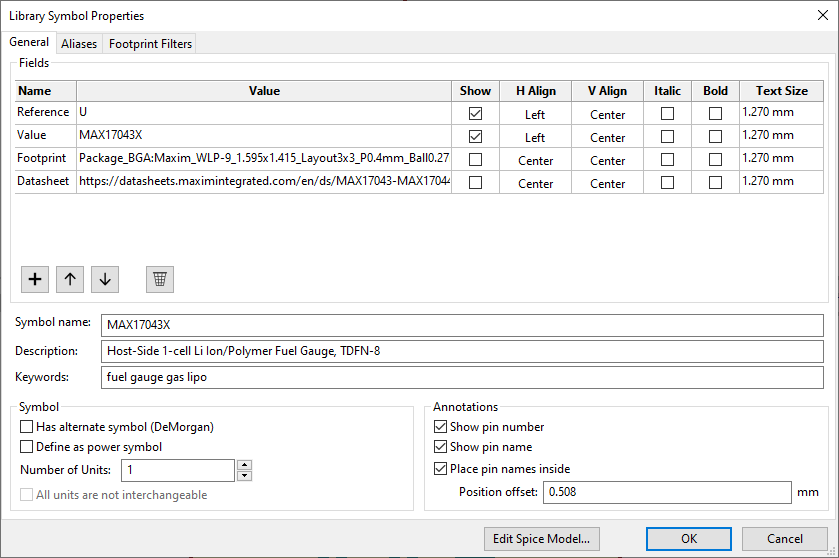
Task: Disable Place pin names inside
Action: (441, 469)
